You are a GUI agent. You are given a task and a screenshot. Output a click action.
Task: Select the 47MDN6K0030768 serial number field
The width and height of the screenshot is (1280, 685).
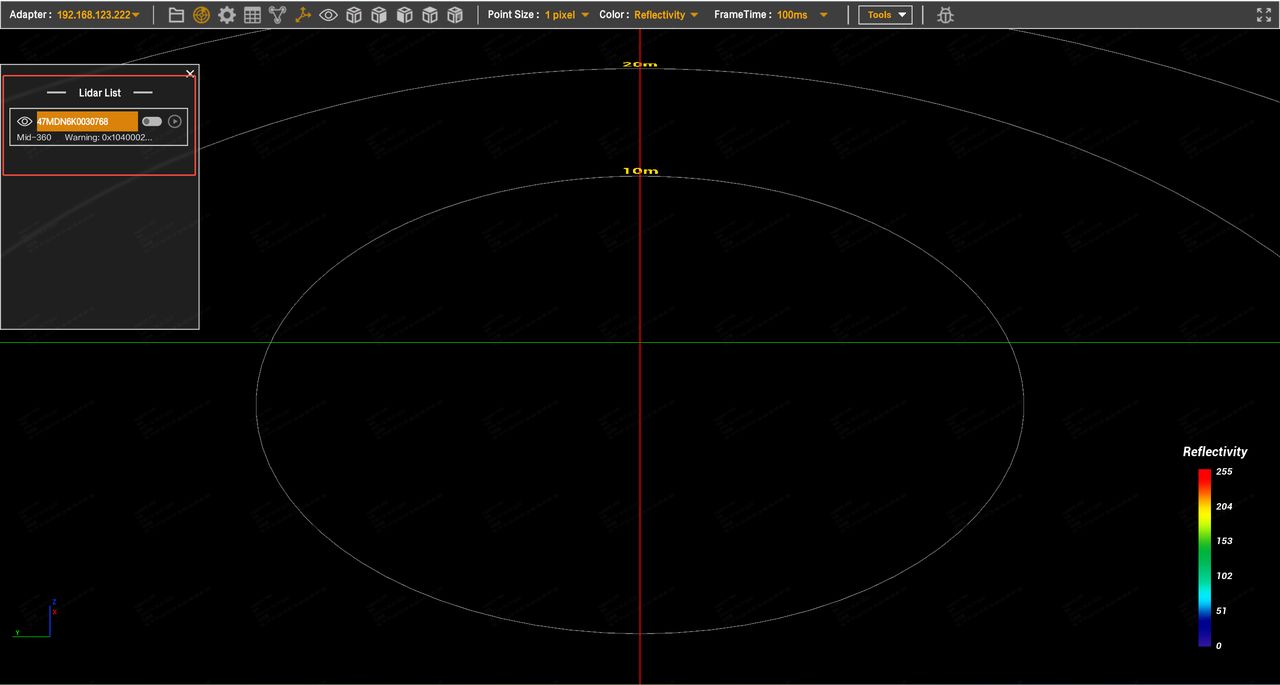point(87,121)
